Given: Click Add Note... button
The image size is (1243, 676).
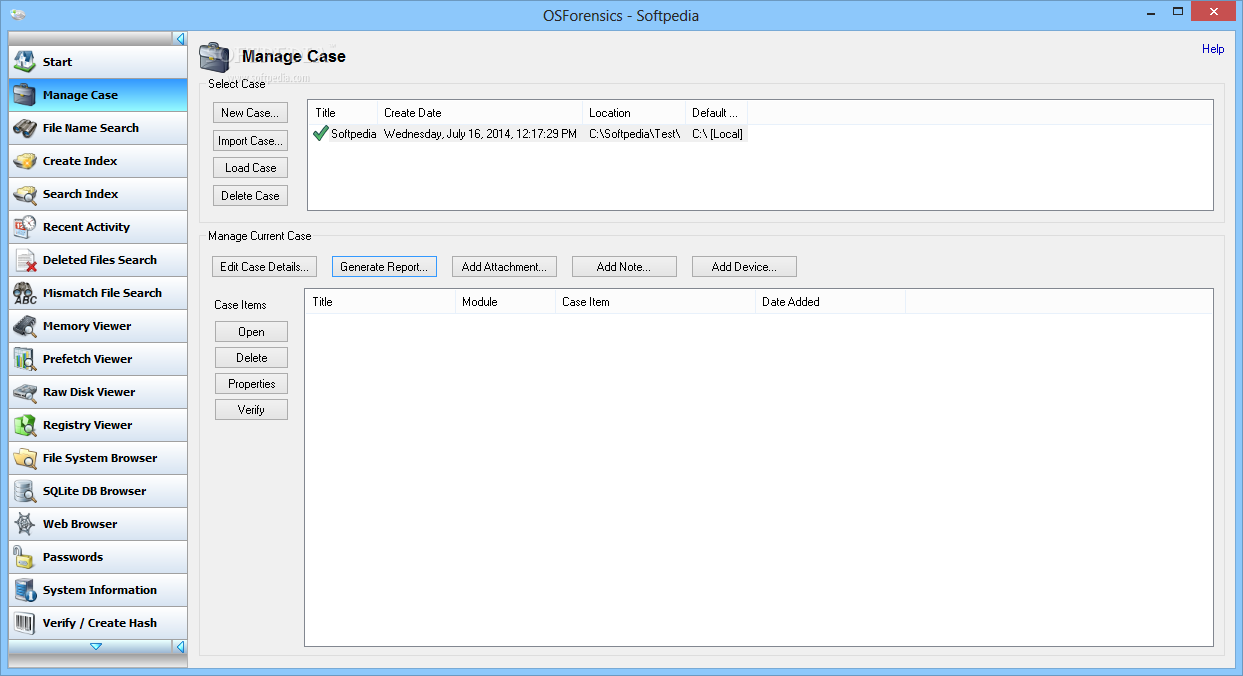Looking at the screenshot, I should pyautogui.click(x=624, y=267).
